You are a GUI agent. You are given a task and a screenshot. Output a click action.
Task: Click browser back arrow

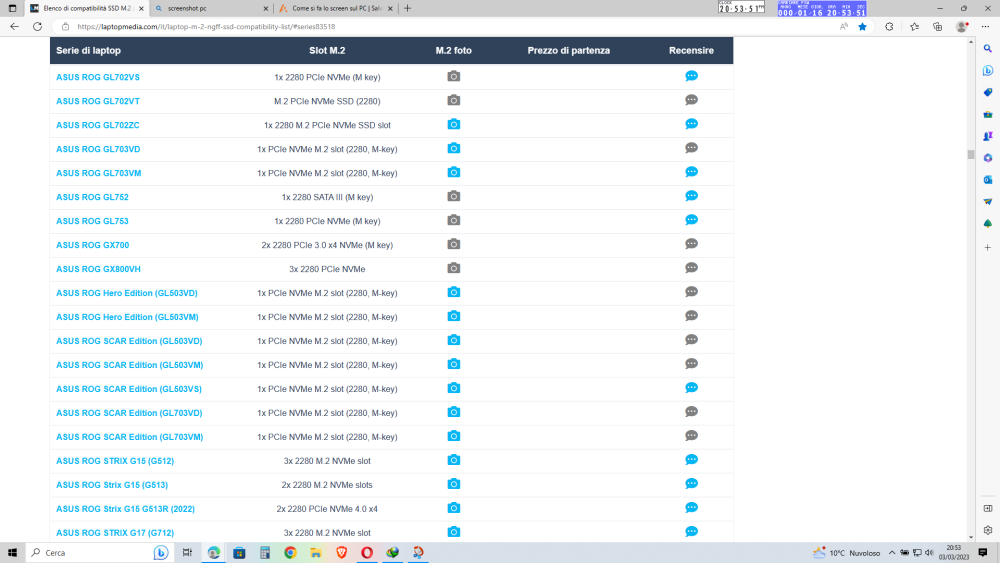(15, 27)
